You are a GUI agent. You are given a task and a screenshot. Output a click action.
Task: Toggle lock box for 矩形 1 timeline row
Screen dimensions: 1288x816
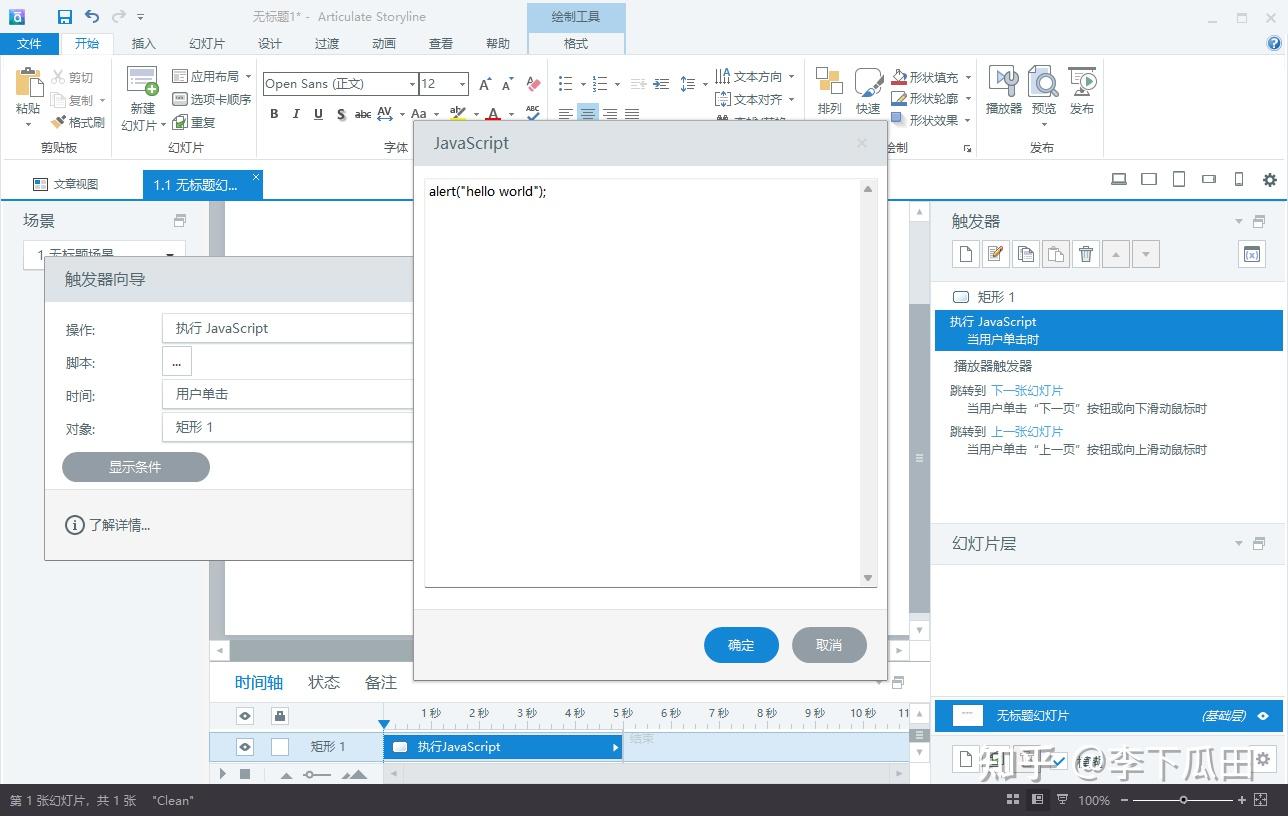pos(280,747)
